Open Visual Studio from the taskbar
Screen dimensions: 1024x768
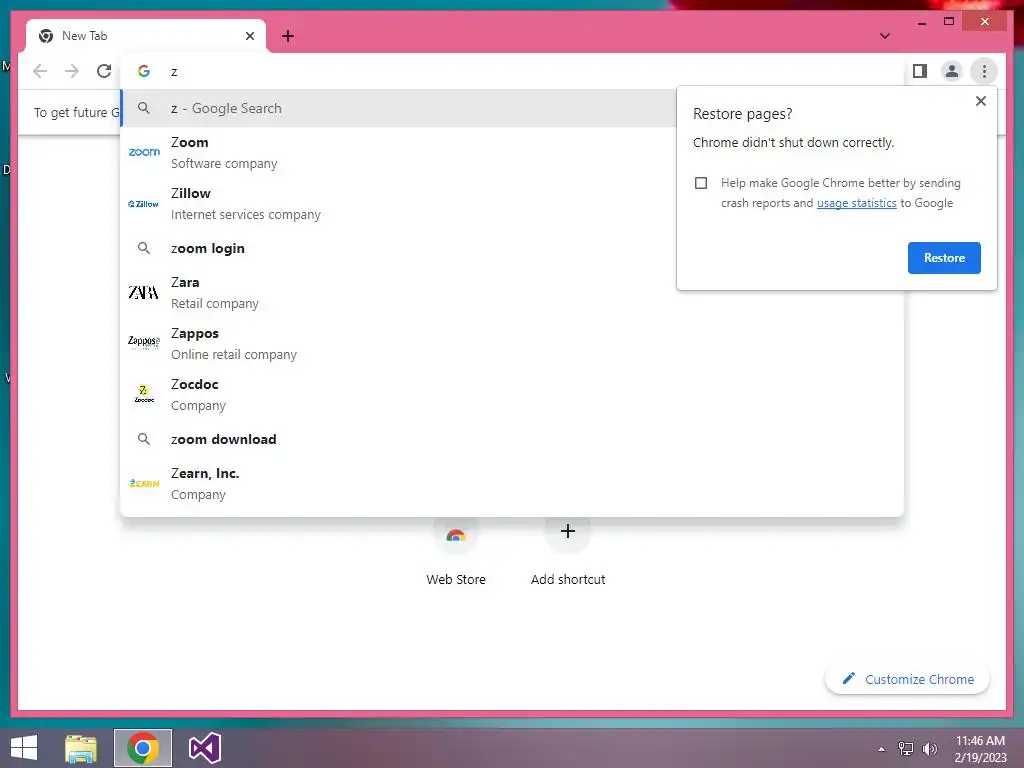204,748
